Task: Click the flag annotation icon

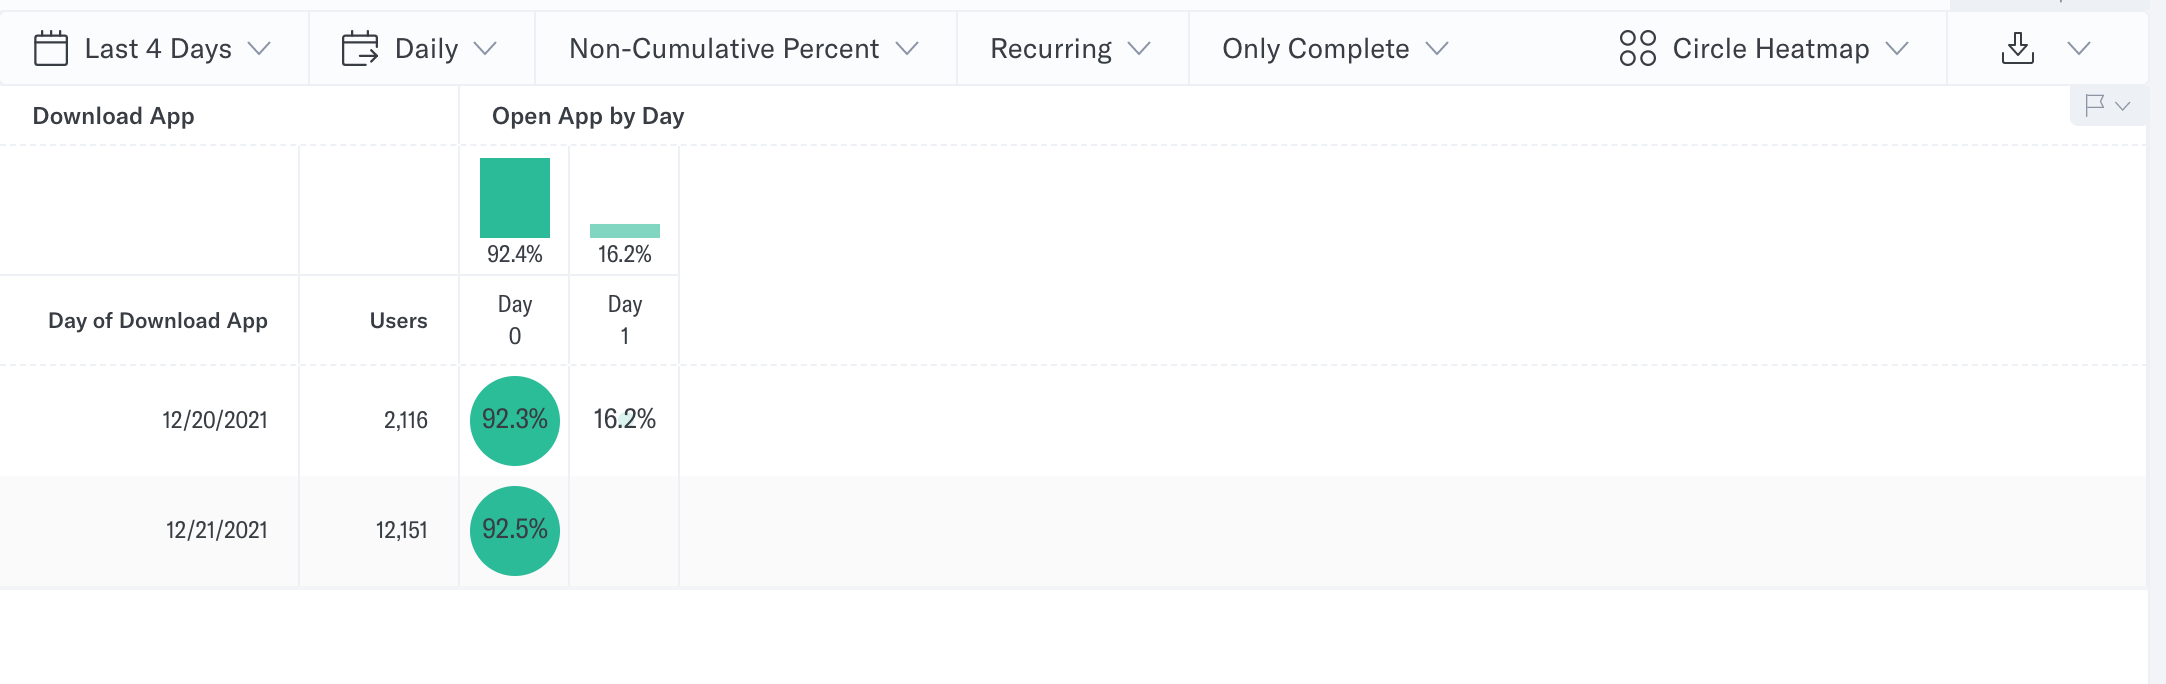Action: tap(2095, 105)
